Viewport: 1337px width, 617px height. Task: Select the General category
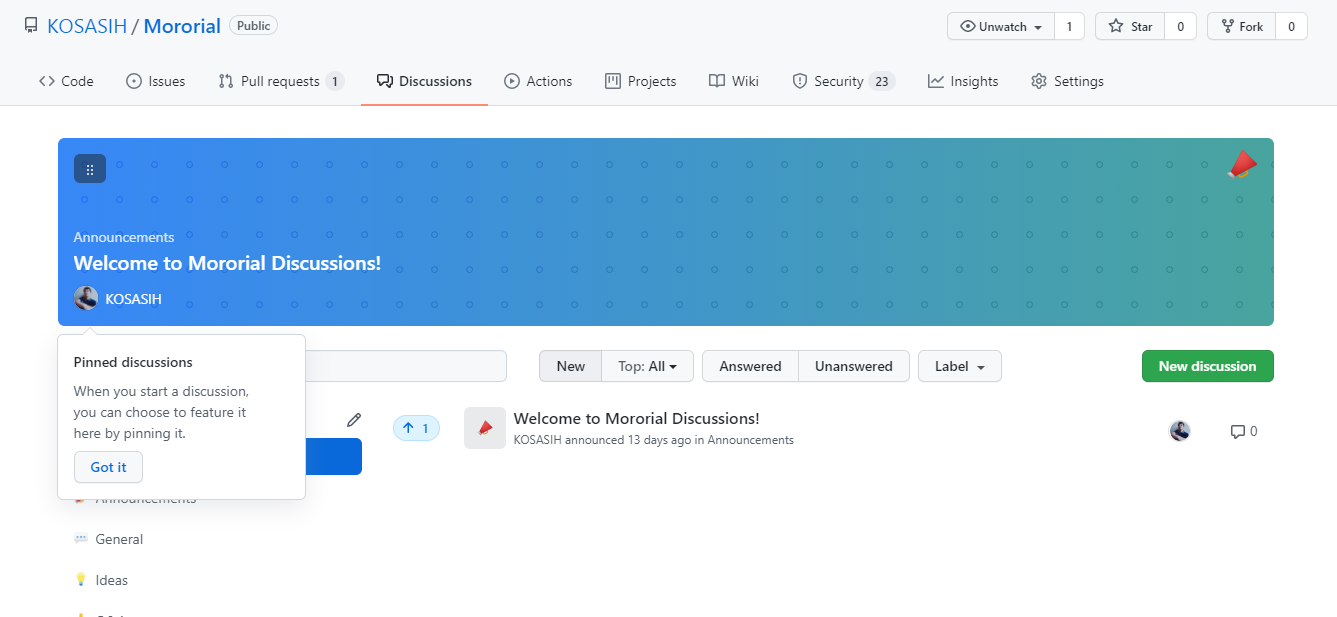coord(119,539)
